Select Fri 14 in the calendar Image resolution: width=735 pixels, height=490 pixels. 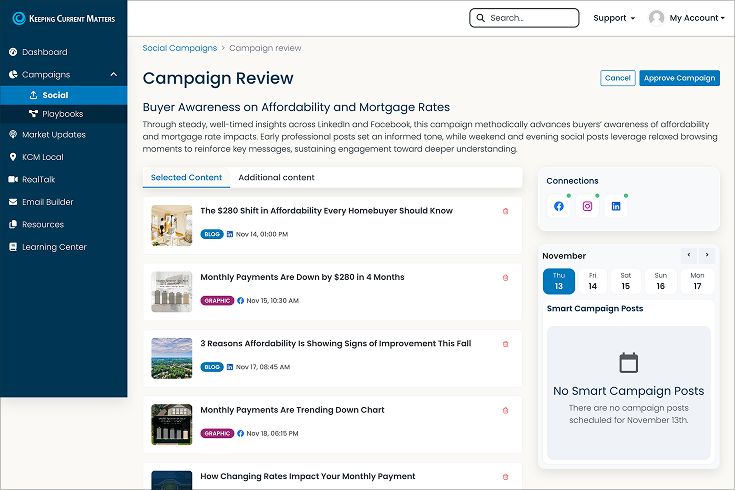[592, 281]
